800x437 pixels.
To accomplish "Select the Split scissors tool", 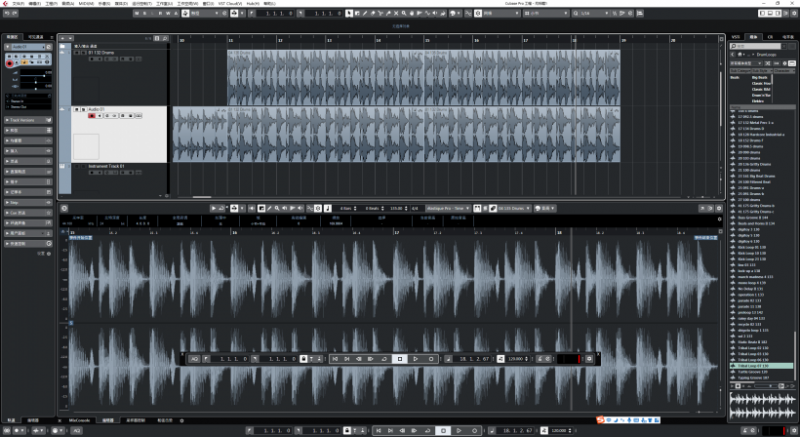I will point(380,13).
